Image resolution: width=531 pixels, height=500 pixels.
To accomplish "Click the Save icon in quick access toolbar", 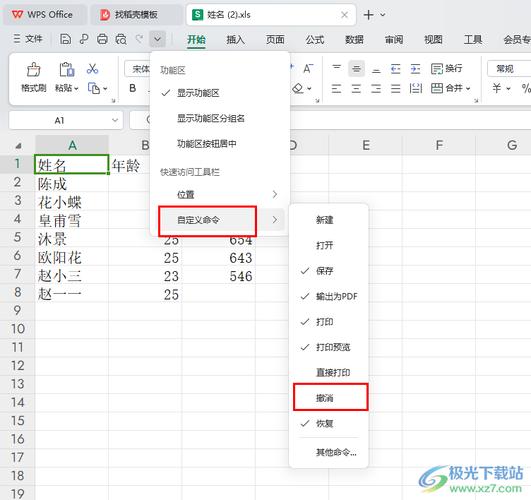I will coord(65,39).
